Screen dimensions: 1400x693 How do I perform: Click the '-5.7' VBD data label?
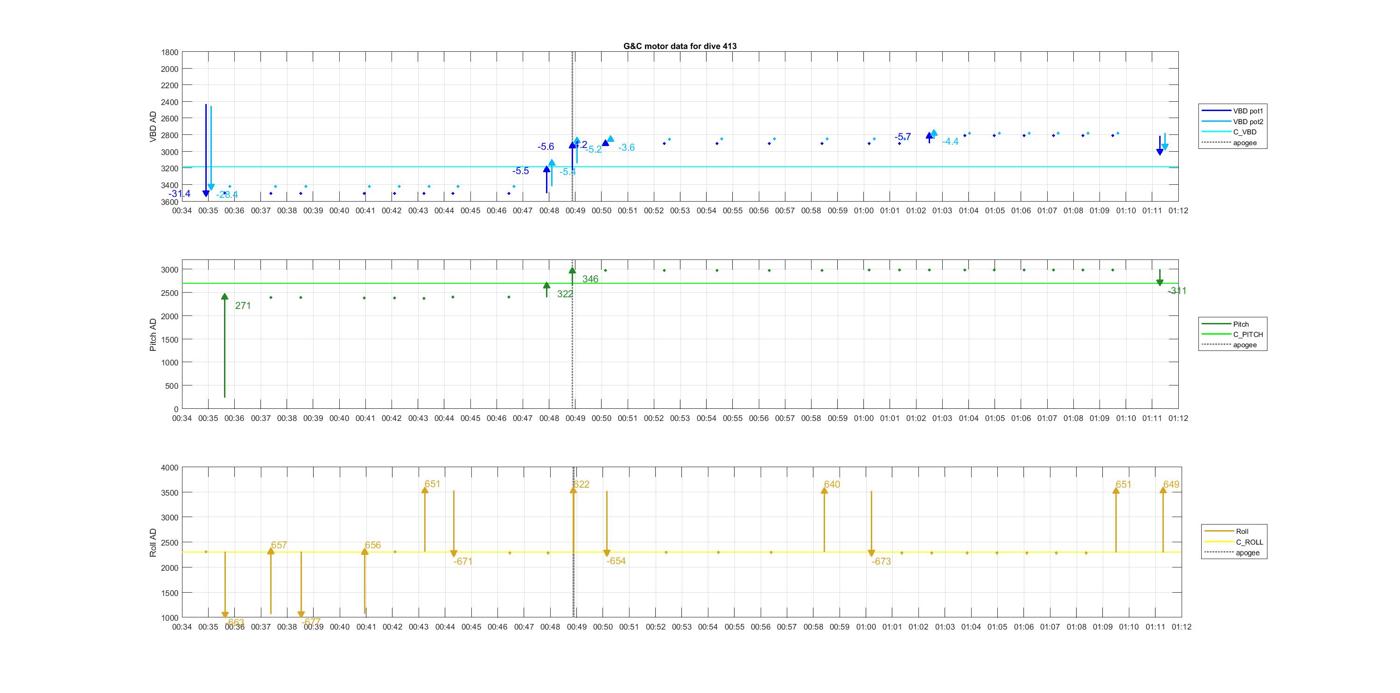pyautogui.click(x=903, y=137)
